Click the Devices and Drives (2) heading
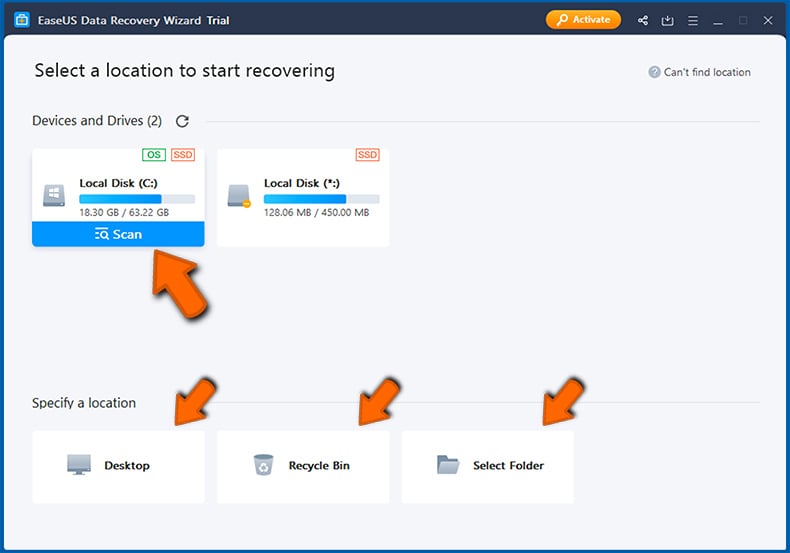This screenshot has height=553, width=790. (x=97, y=121)
